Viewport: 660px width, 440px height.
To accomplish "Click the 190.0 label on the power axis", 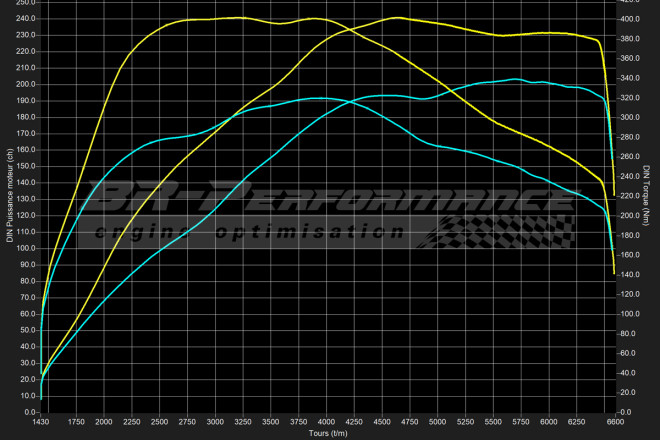I will pos(26,101).
